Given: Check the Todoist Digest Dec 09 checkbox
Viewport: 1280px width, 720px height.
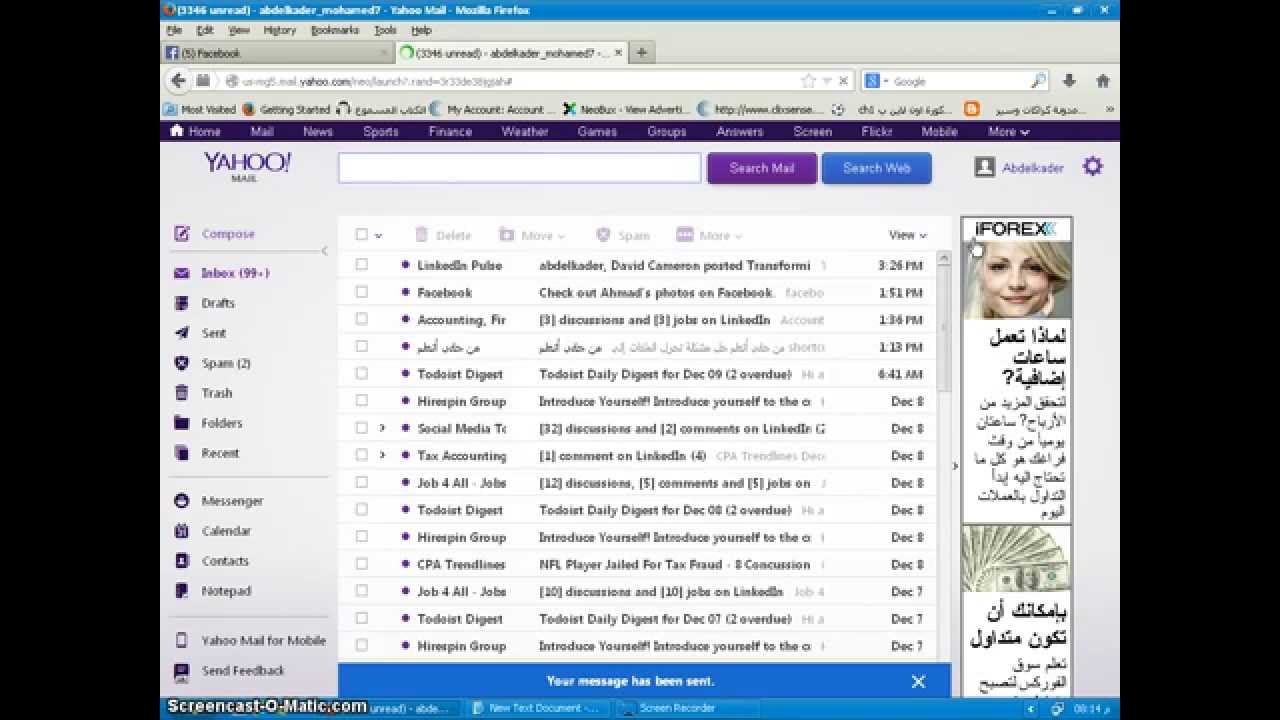Looking at the screenshot, I should [x=362, y=374].
